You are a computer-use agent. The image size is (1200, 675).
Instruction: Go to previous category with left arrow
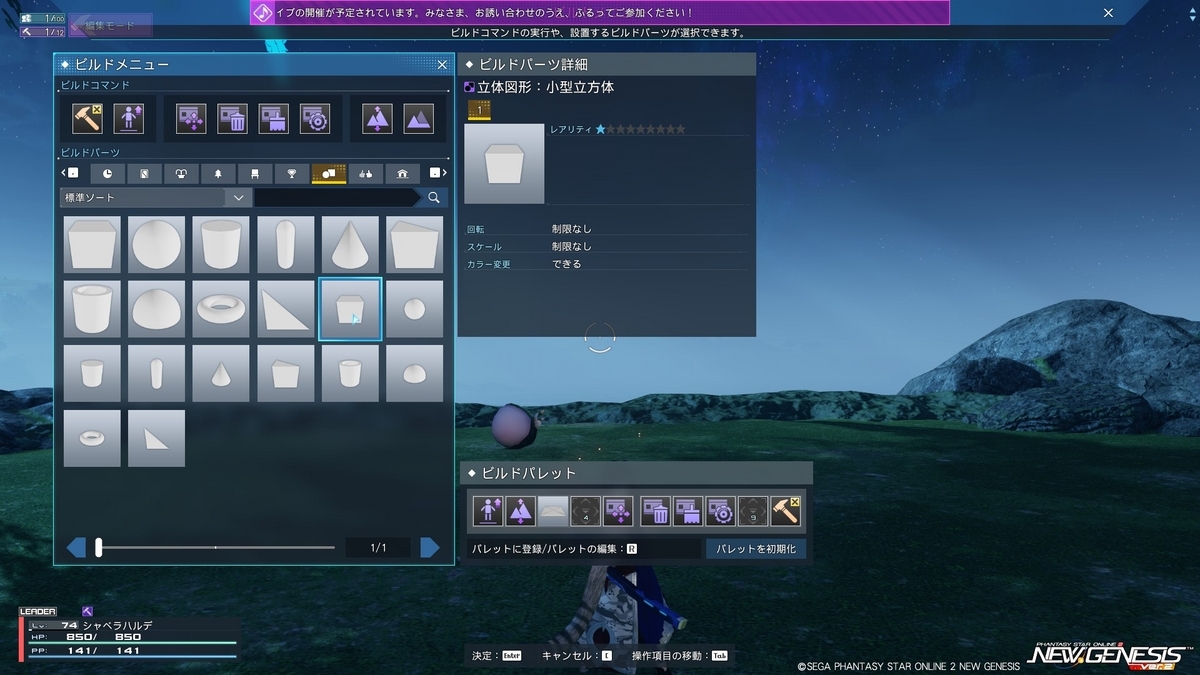tap(72, 173)
